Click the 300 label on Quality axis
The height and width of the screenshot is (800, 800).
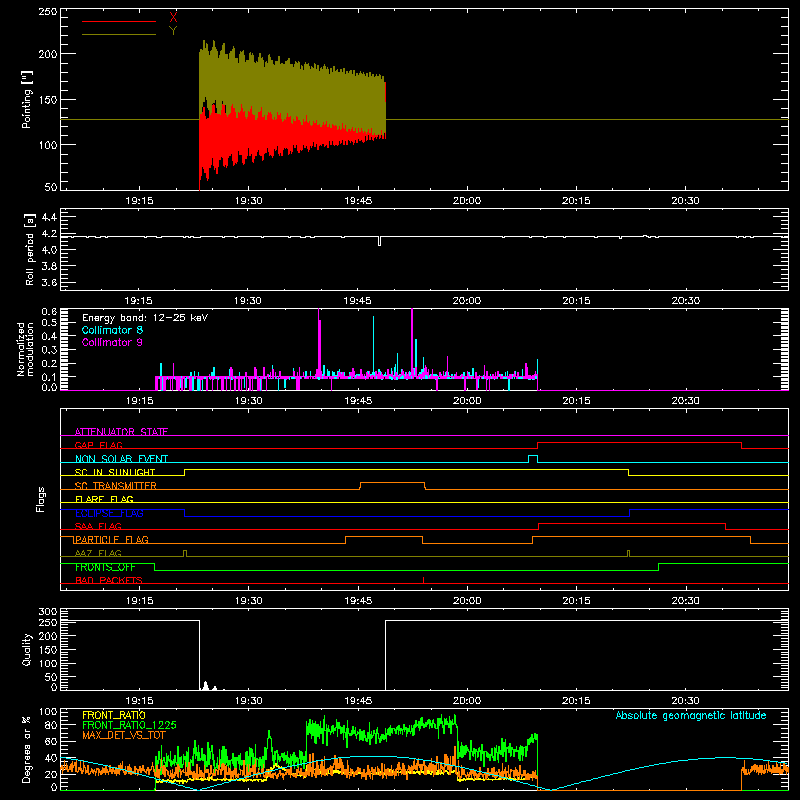click(x=48, y=612)
